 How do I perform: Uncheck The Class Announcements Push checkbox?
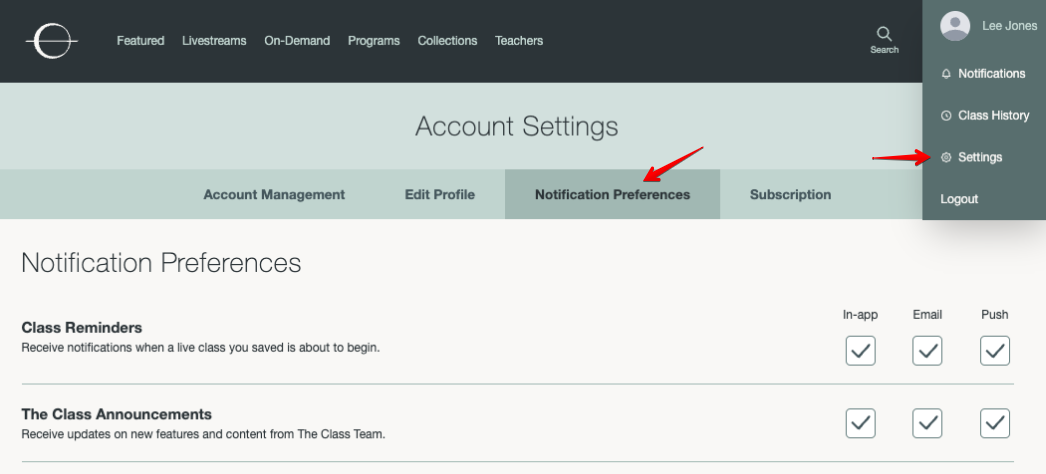tap(994, 423)
